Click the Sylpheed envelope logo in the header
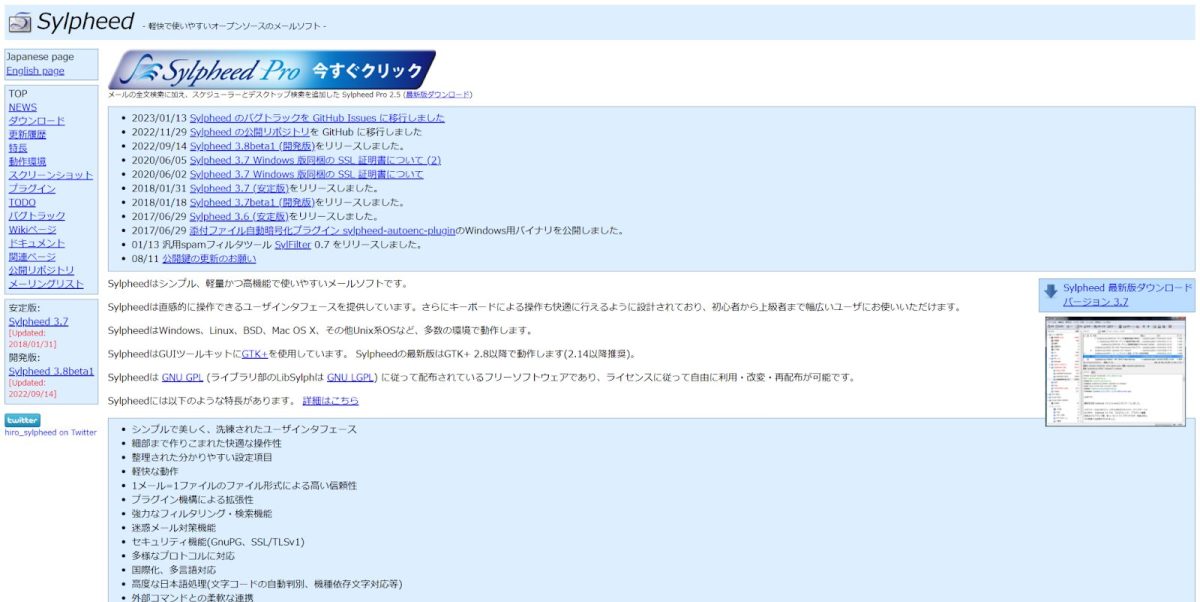This screenshot has height=602, width=1200. [x=20, y=22]
